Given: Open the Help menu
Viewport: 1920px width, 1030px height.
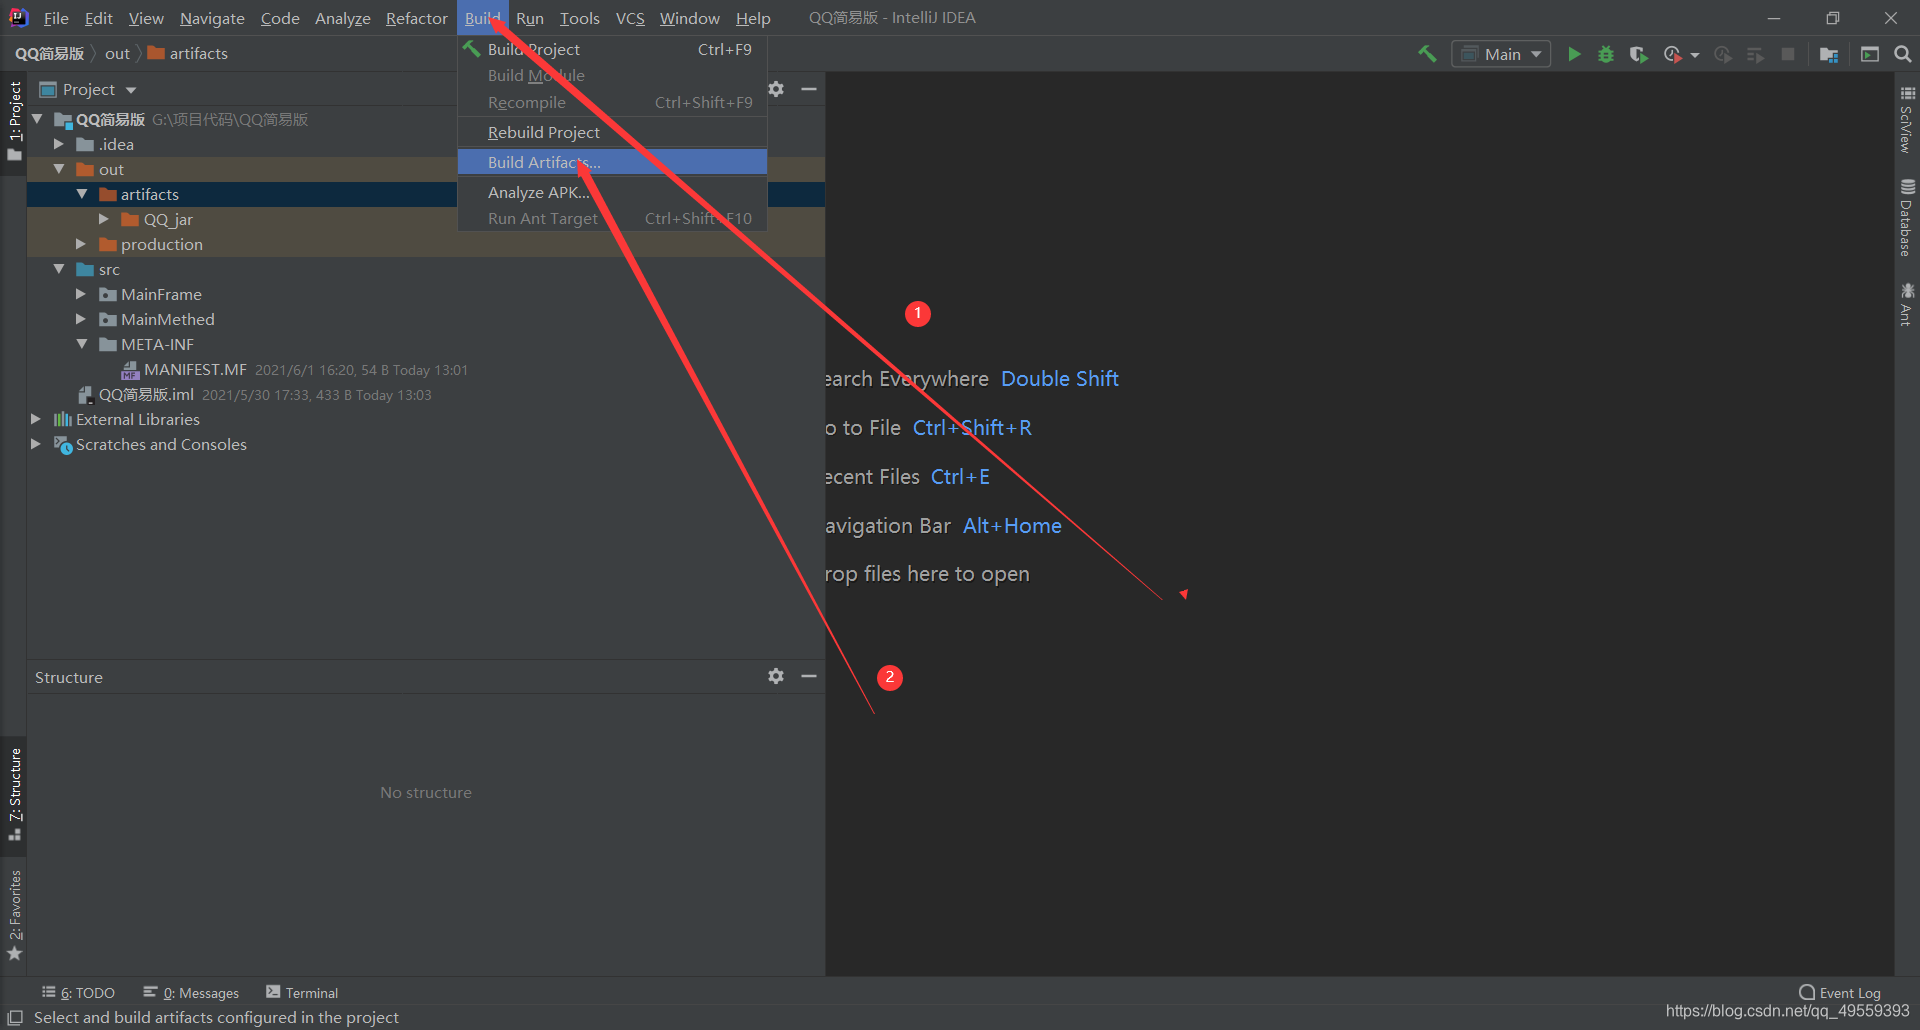Looking at the screenshot, I should pyautogui.click(x=753, y=18).
